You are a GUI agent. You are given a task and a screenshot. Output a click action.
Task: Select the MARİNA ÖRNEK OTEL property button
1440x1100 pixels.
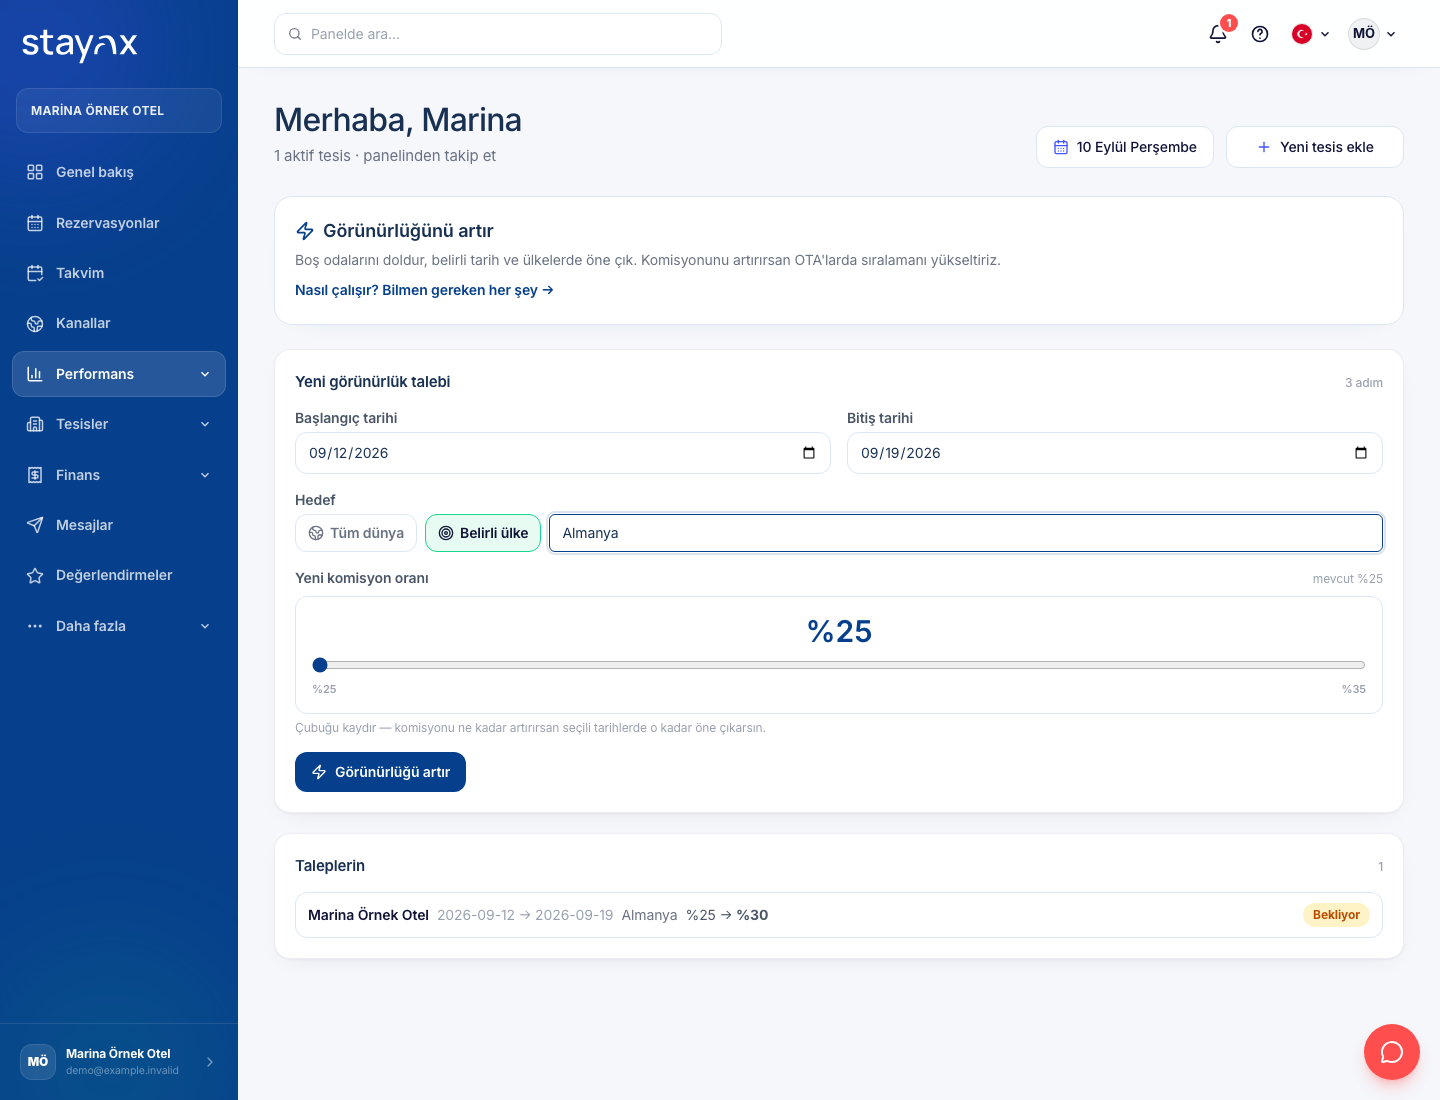(x=119, y=110)
